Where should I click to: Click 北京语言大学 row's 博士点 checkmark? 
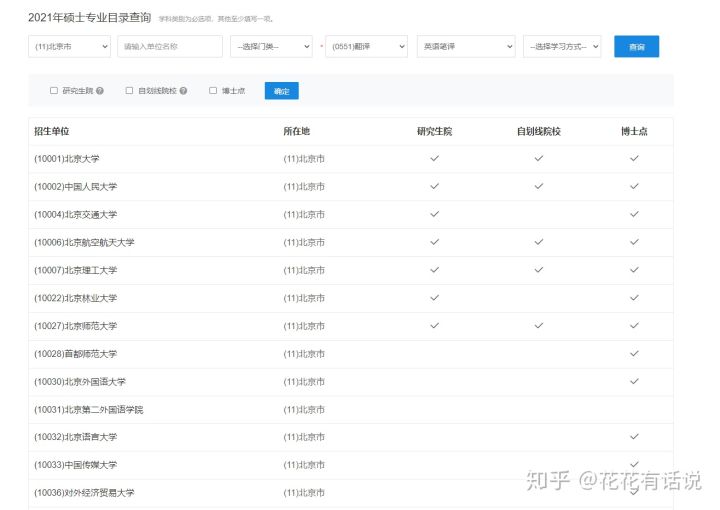634,437
